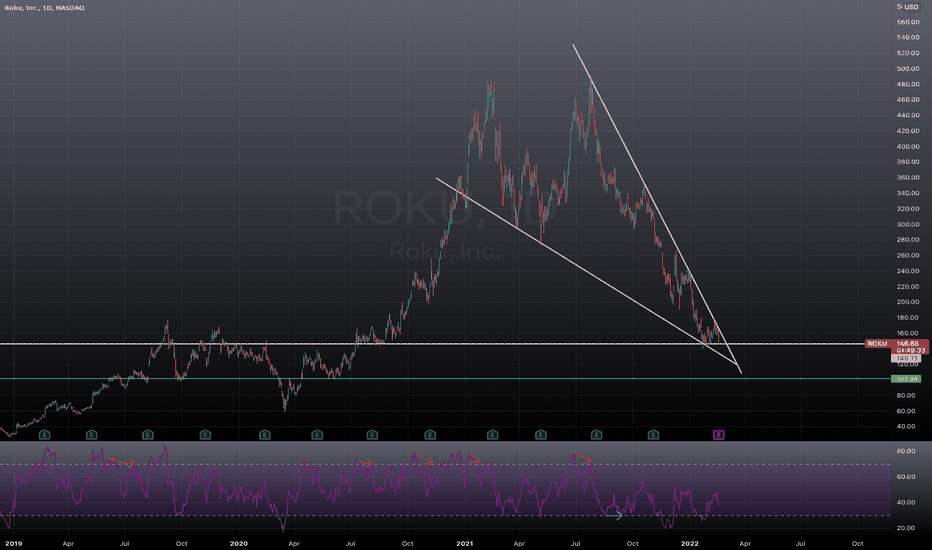The width and height of the screenshot is (932, 550).
Task: Click the 80.00 RSI scale label
Action: (906, 451)
